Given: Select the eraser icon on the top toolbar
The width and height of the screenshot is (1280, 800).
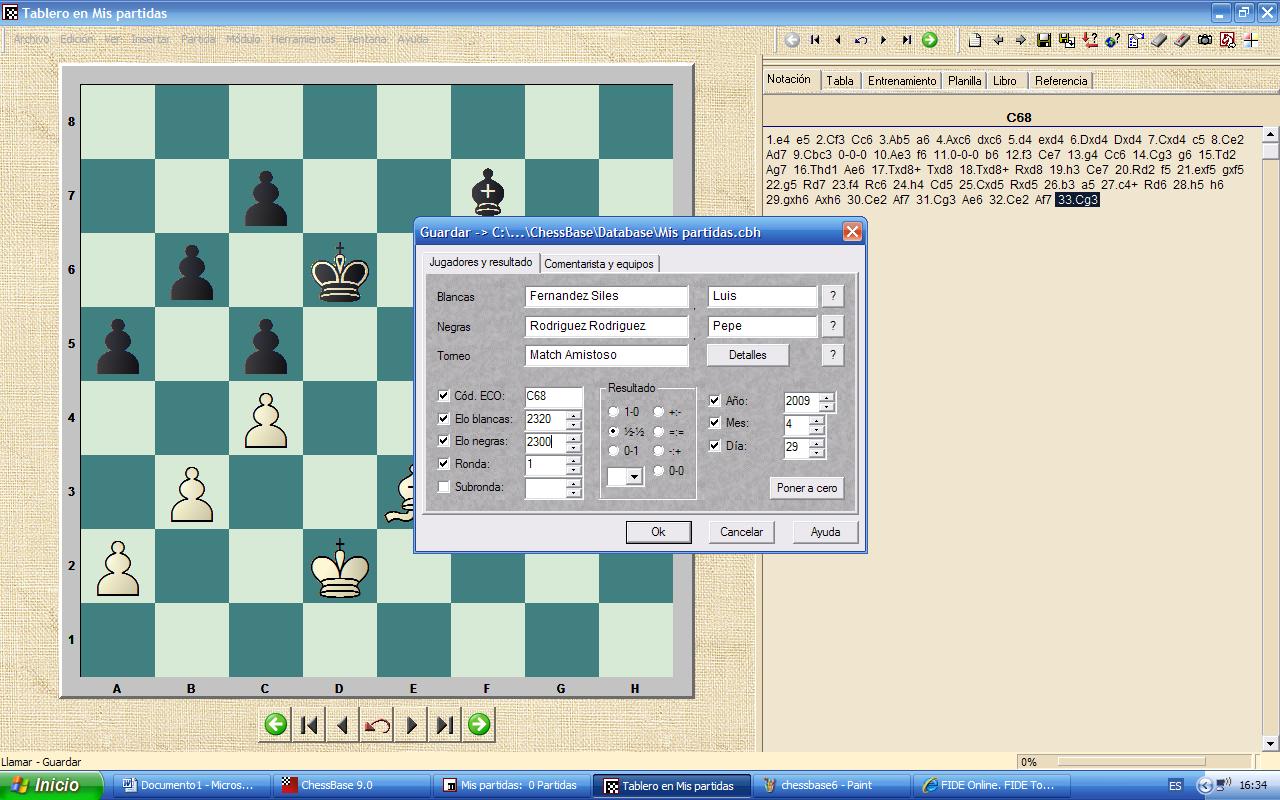Looking at the screenshot, I should point(1157,40).
